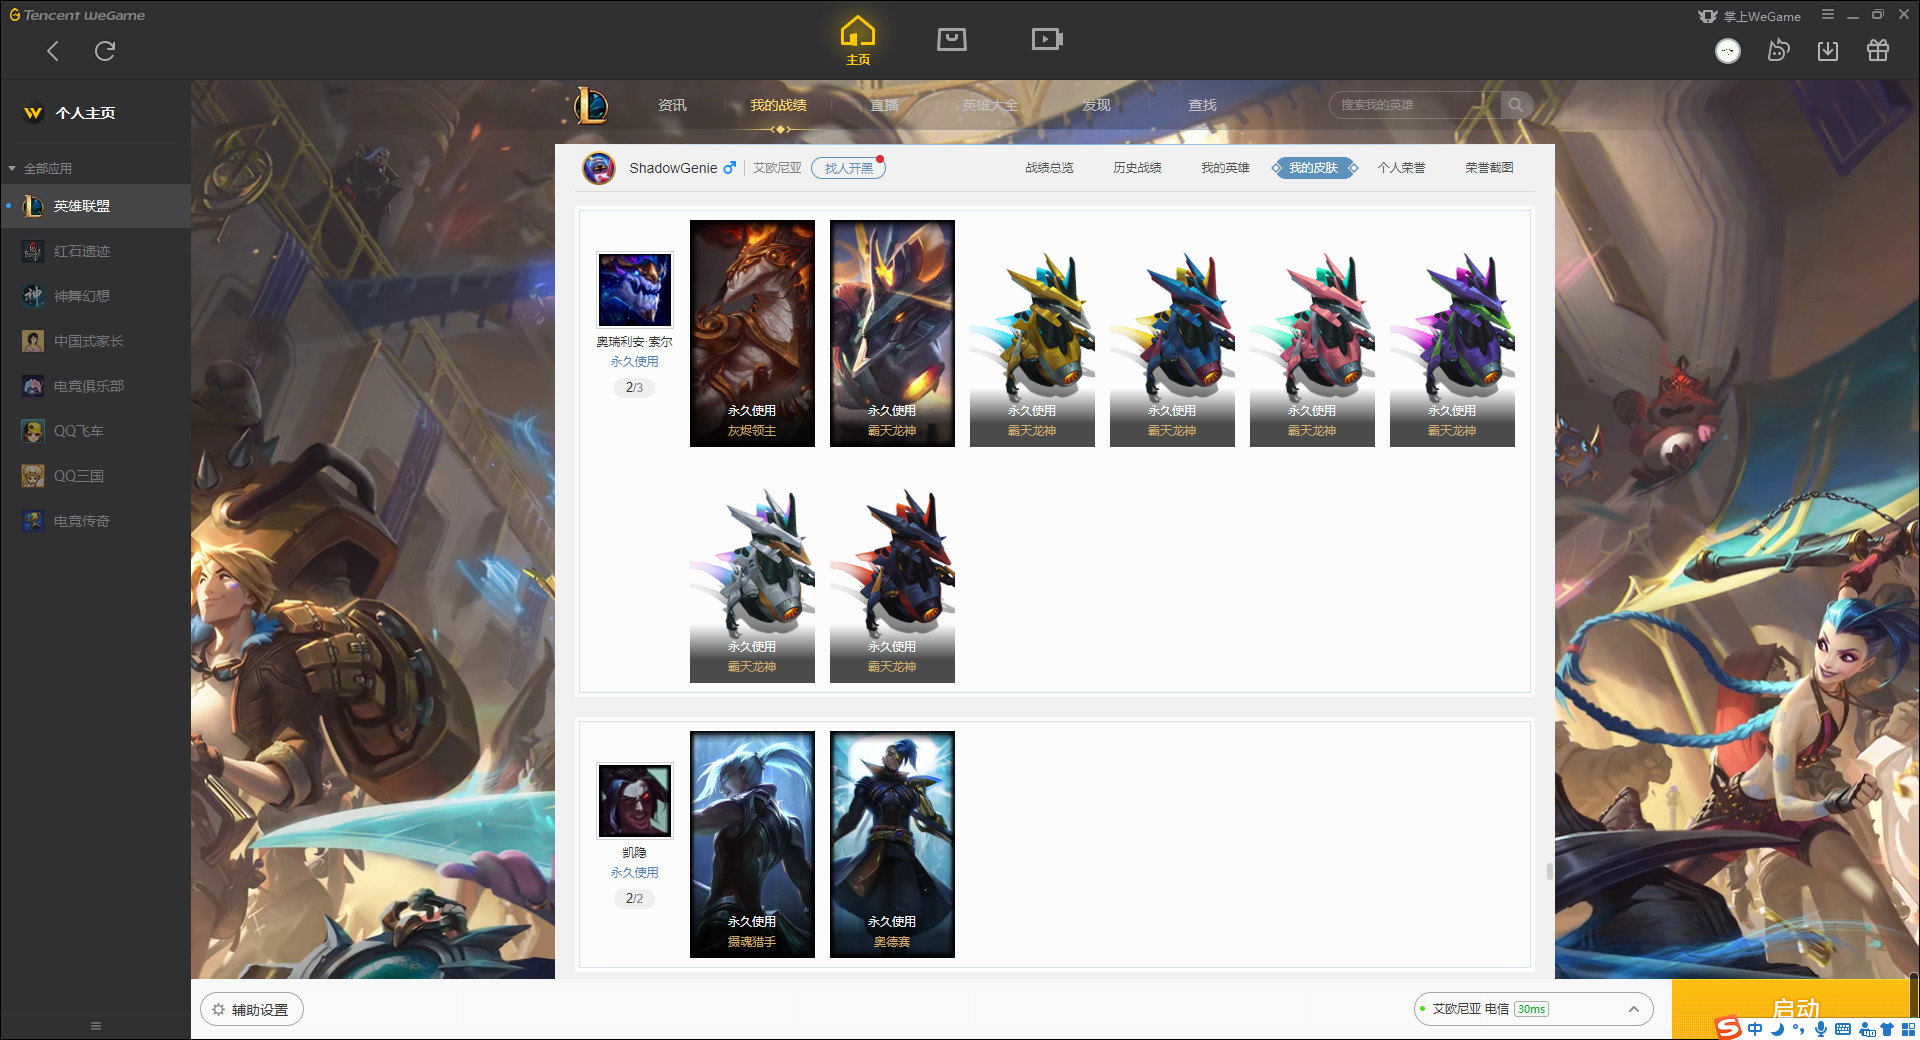This screenshot has width=1920, height=1040.
Task: Click the ShadowGenie profile avatar
Action: (599, 168)
